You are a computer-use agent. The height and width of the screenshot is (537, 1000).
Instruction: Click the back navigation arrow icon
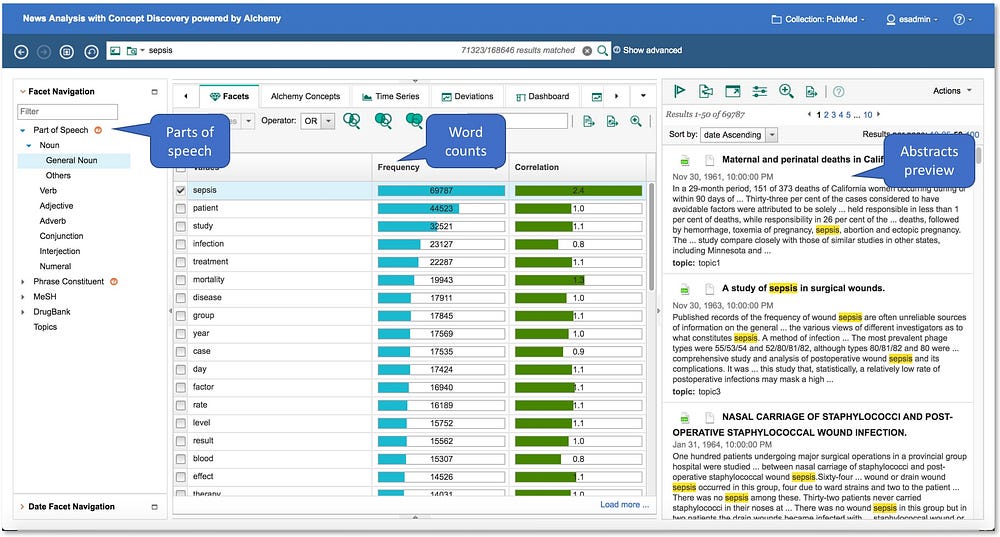(x=22, y=50)
